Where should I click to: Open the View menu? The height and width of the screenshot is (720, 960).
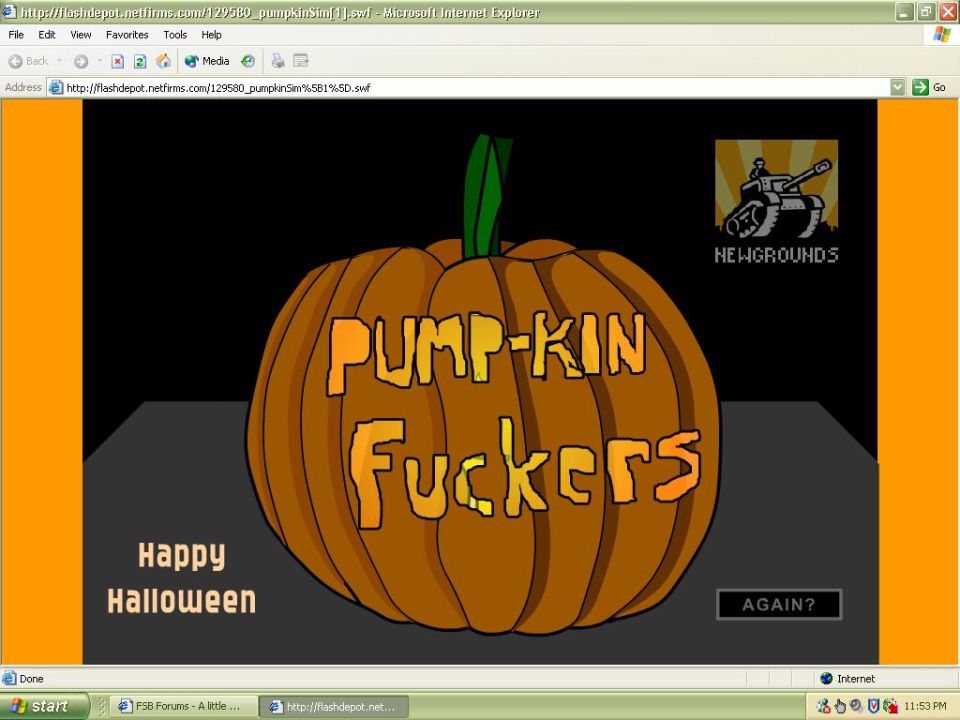(x=81, y=35)
